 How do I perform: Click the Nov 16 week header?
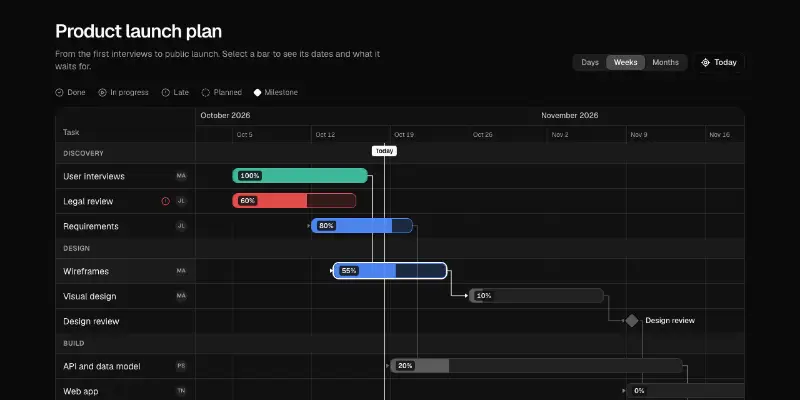719,135
